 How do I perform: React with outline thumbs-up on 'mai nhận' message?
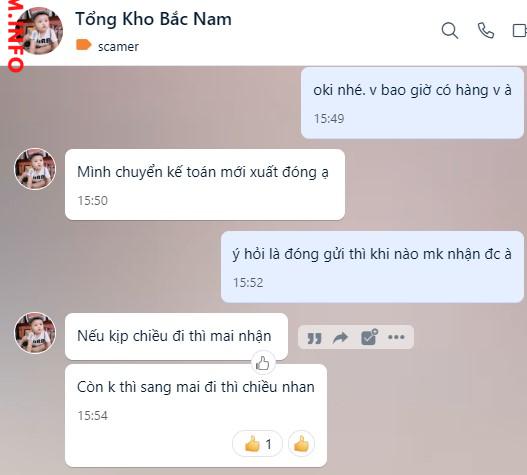263,363
